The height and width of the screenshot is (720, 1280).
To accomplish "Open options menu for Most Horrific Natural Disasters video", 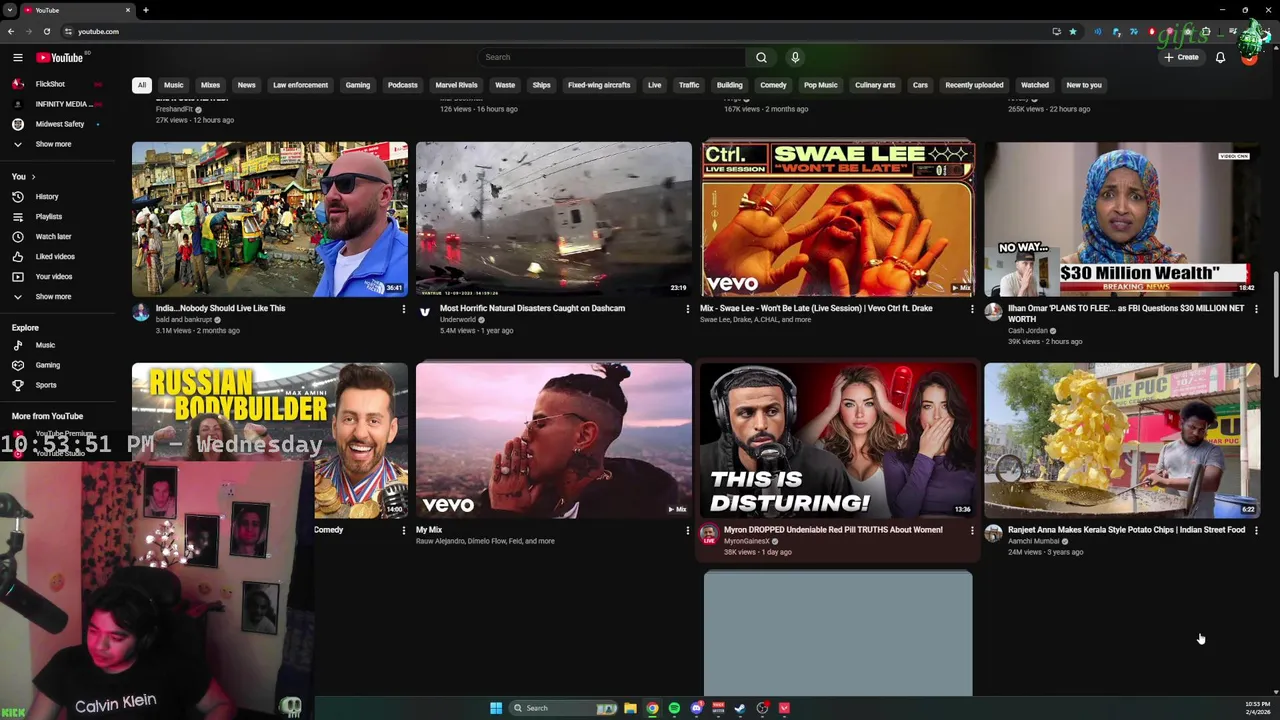I will (x=688, y=309).
